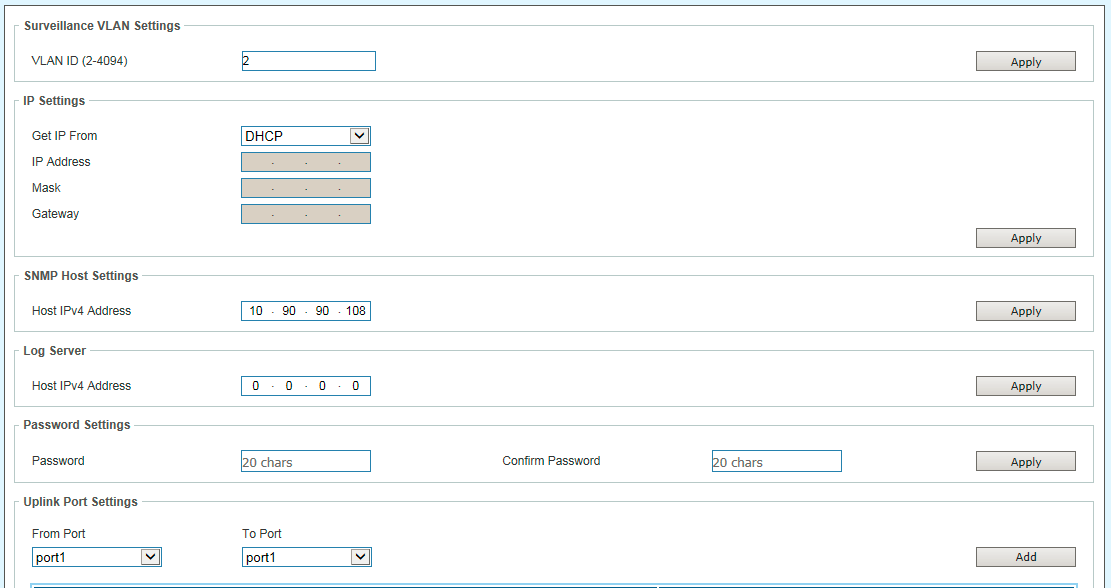Select SNMP host octet showing 108
The width and height of the screenshot is (1111, 588).
[x=355, y=311]
